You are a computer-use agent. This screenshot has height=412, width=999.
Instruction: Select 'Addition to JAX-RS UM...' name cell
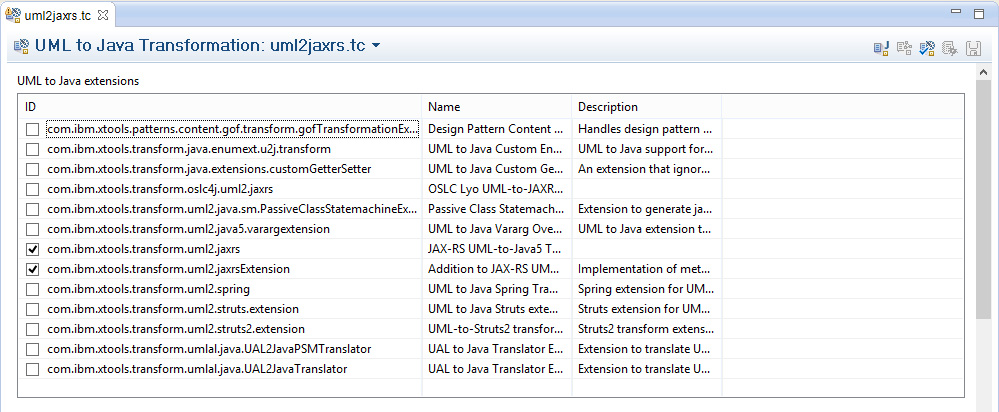pyautogui.click(x=495, y=269)
